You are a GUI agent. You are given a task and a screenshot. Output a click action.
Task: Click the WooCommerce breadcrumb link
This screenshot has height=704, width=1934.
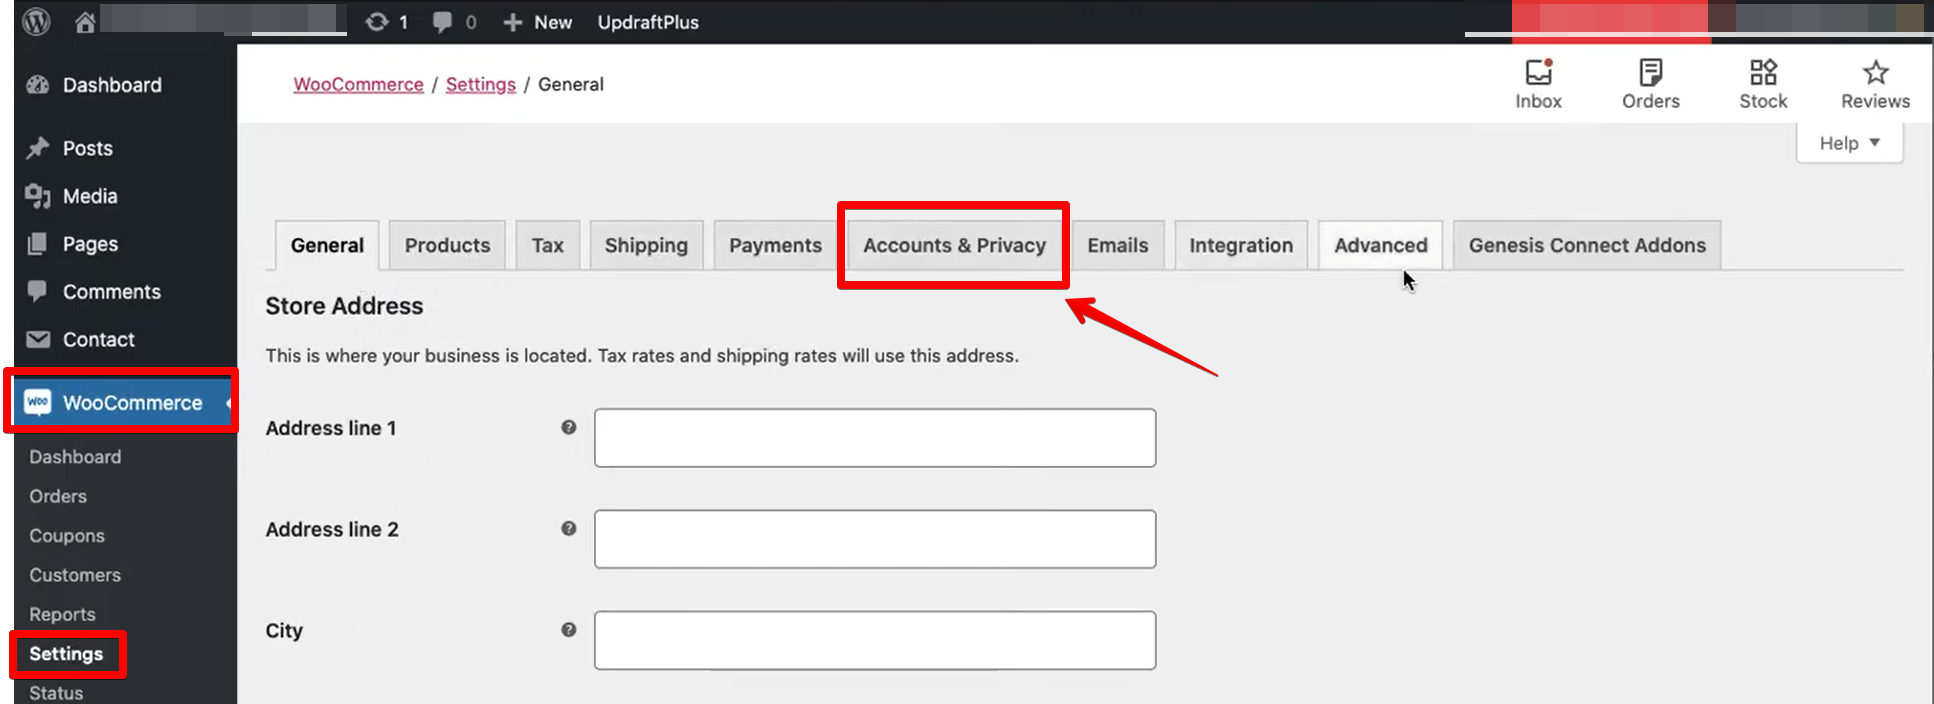[x=358, y=85]
